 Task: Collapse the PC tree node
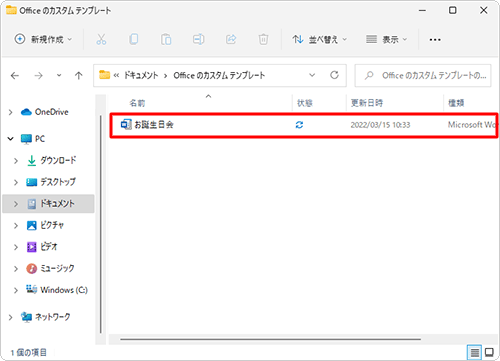click(11, 139)
